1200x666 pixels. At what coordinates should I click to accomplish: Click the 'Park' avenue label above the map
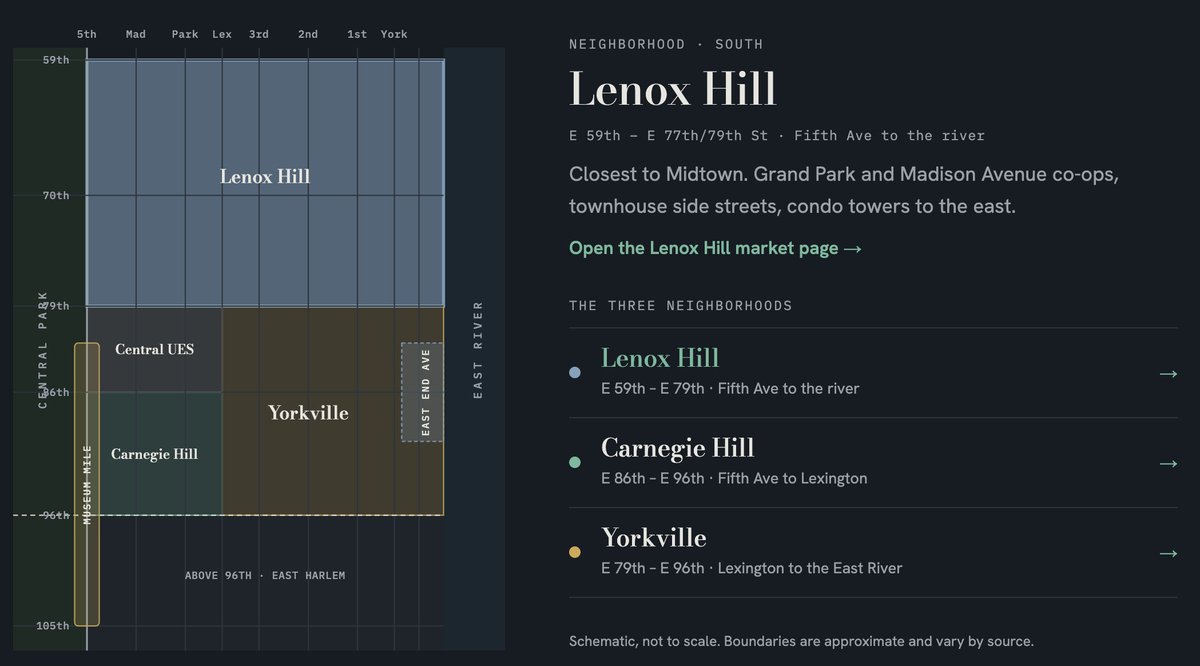(x=185, y=34)
